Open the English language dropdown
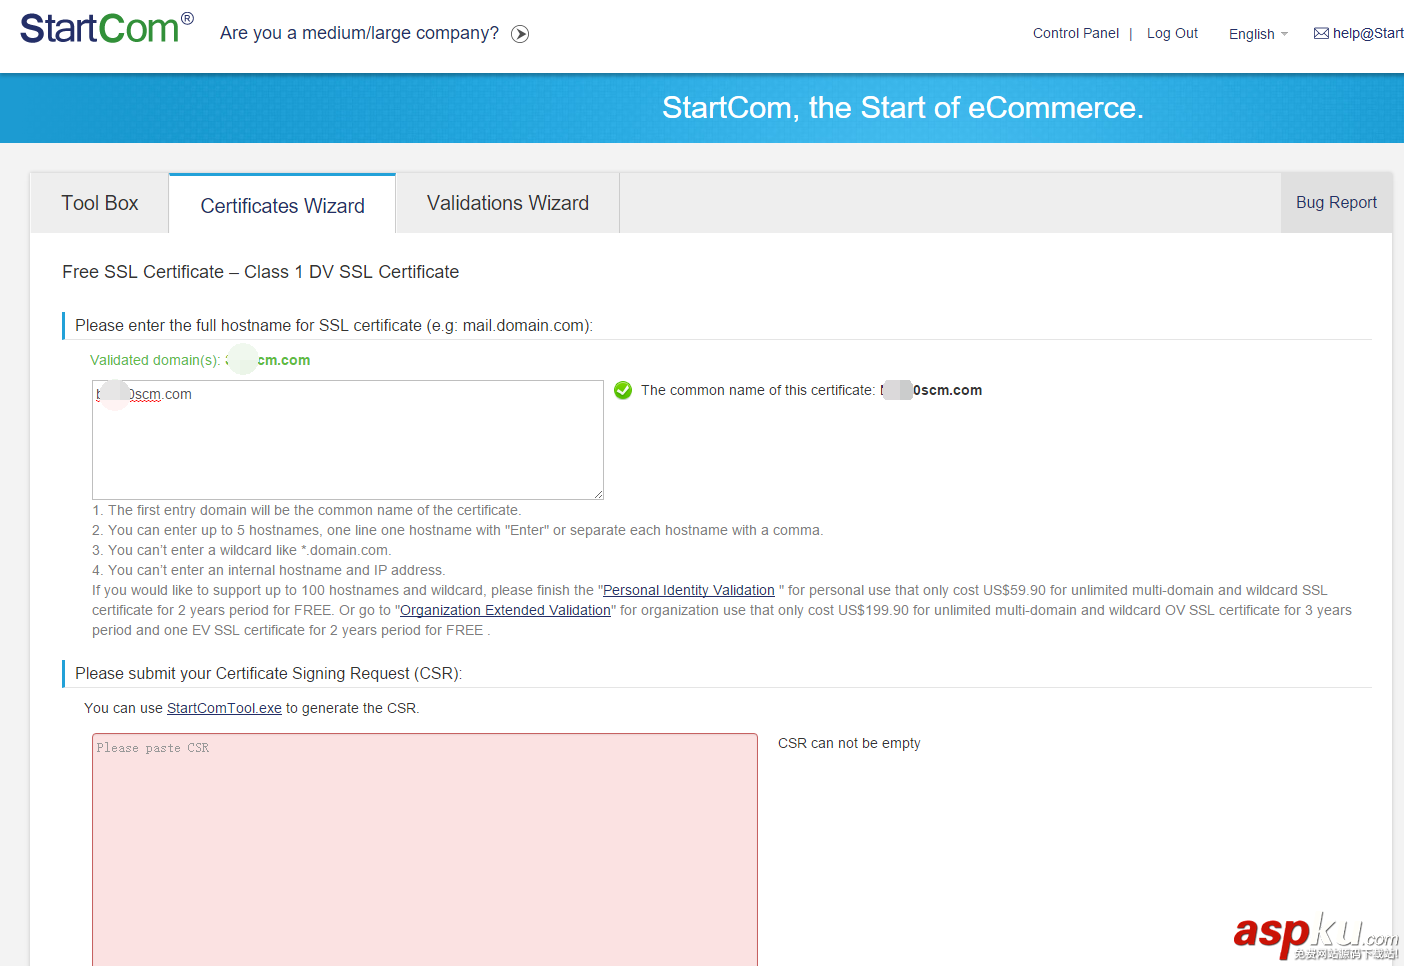Screen dimensions: 1404x966 click(x=1257, y=34)
